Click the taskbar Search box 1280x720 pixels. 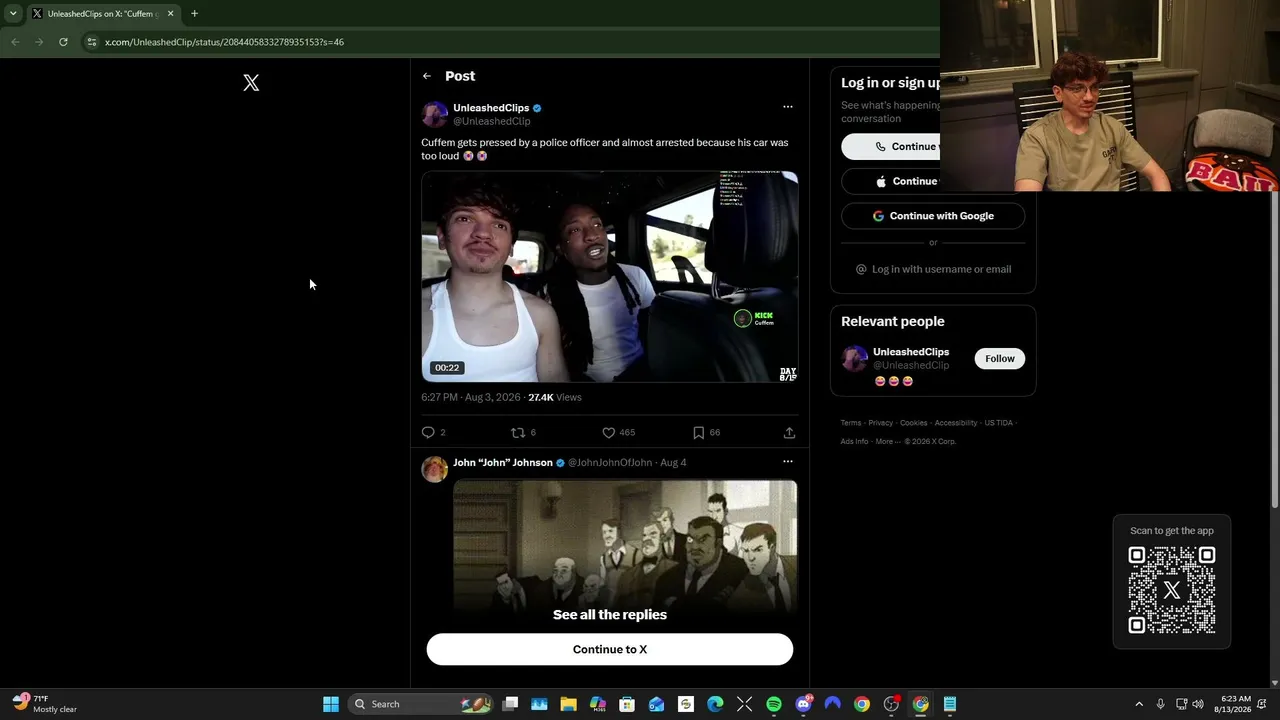(420, 704)
